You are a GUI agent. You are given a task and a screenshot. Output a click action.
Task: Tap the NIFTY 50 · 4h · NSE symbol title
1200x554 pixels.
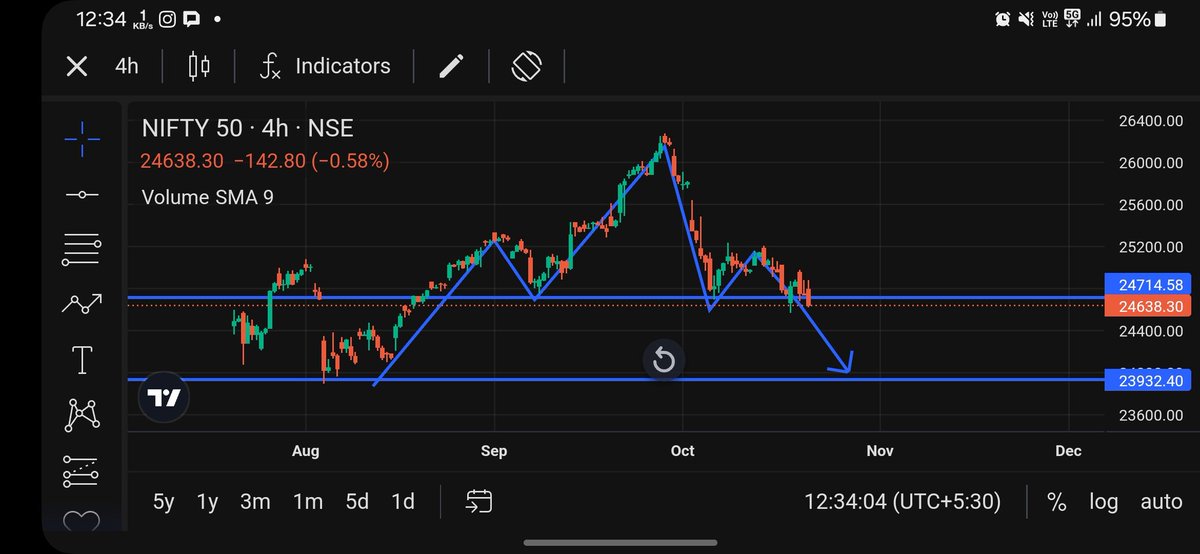247,128
